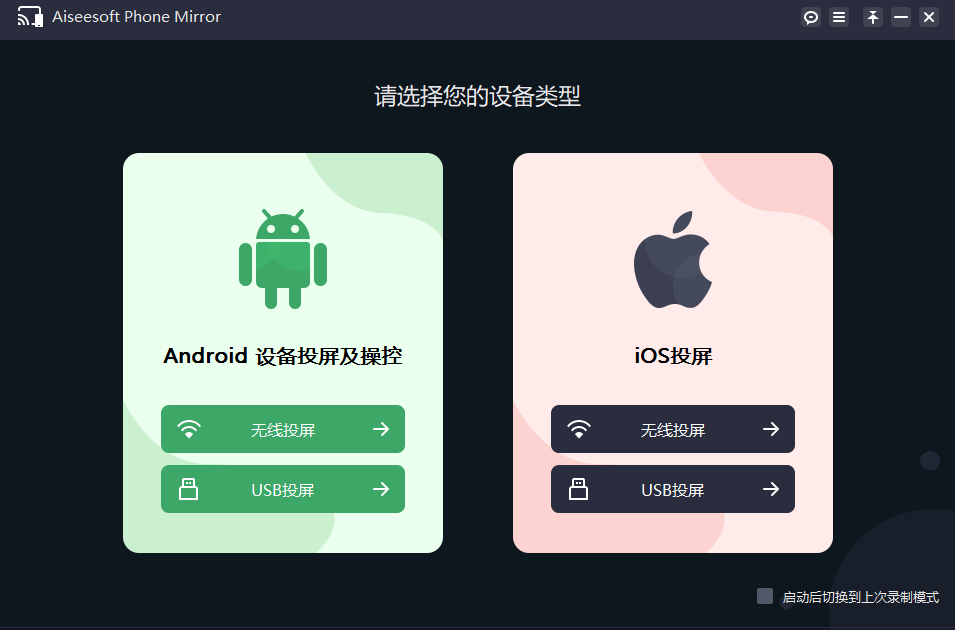
Task: Click the green Android robot icon
Action: tap(283, 258)
